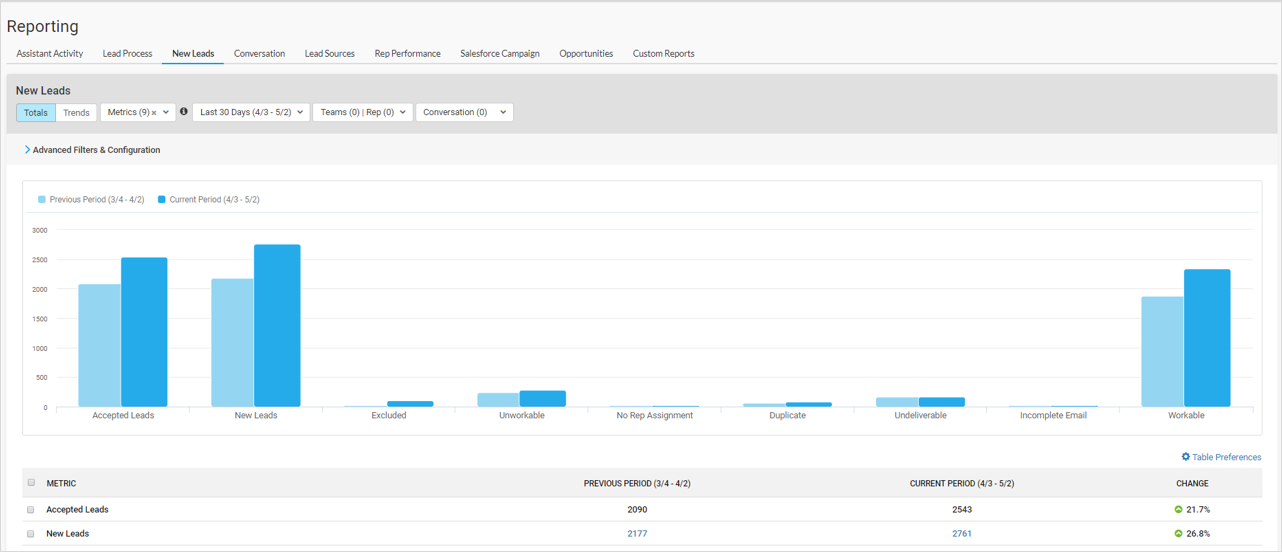
Task: Open the Last 30 Days date dropdown
Action: pyautogui.click(x=251, y=112)
